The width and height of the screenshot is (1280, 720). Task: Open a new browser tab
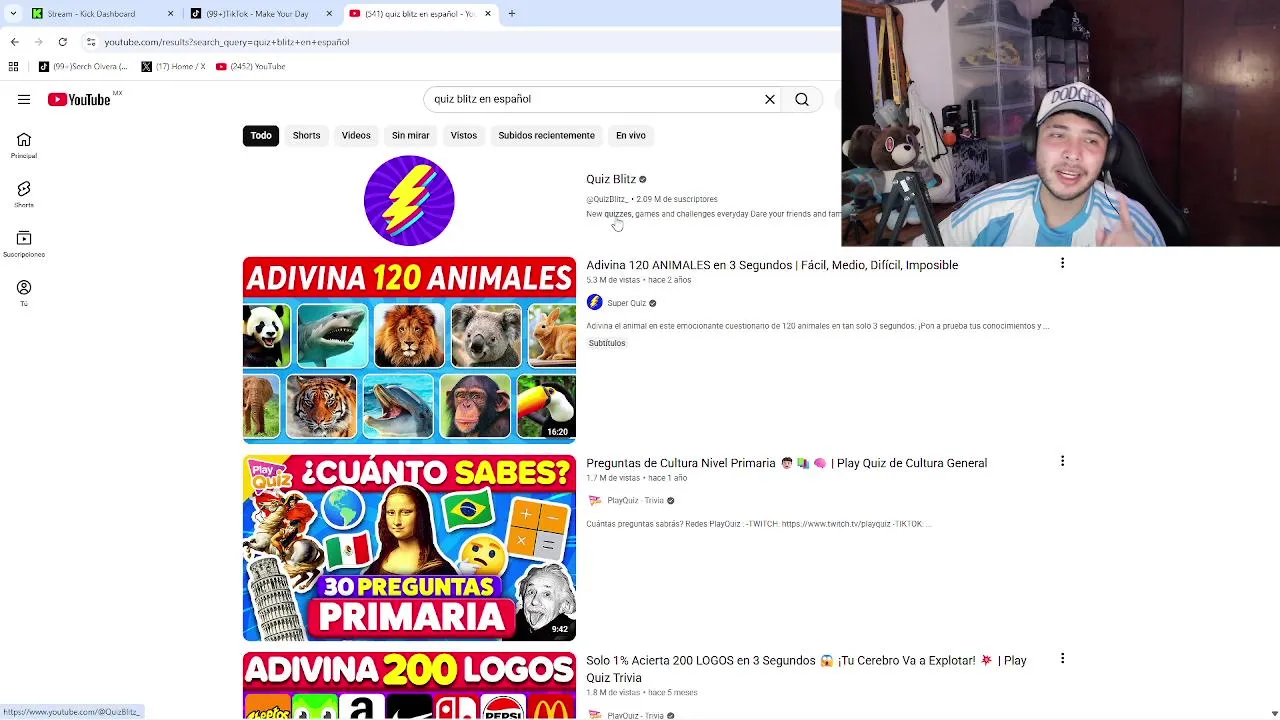(x=512, y=14)
